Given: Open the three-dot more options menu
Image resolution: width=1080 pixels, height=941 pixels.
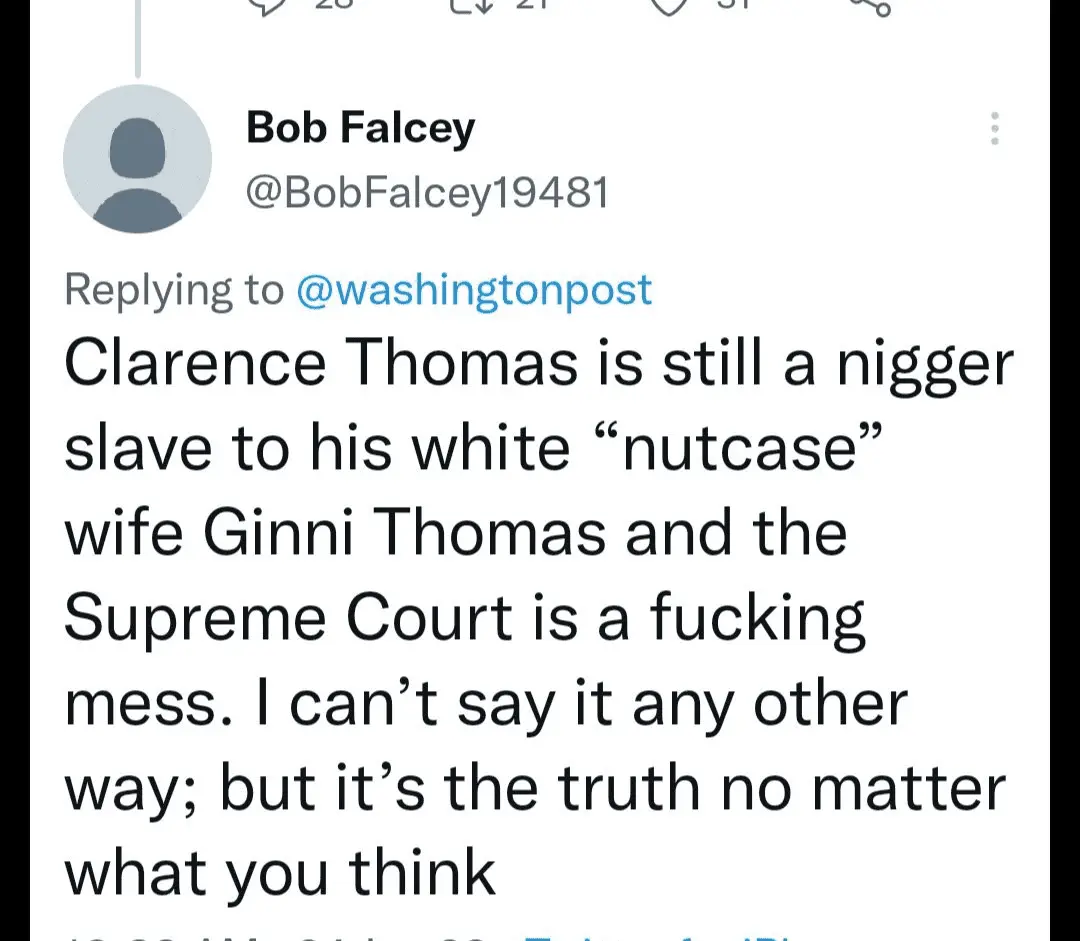Looking at the screenshot, I should click(x=994, y=129).
